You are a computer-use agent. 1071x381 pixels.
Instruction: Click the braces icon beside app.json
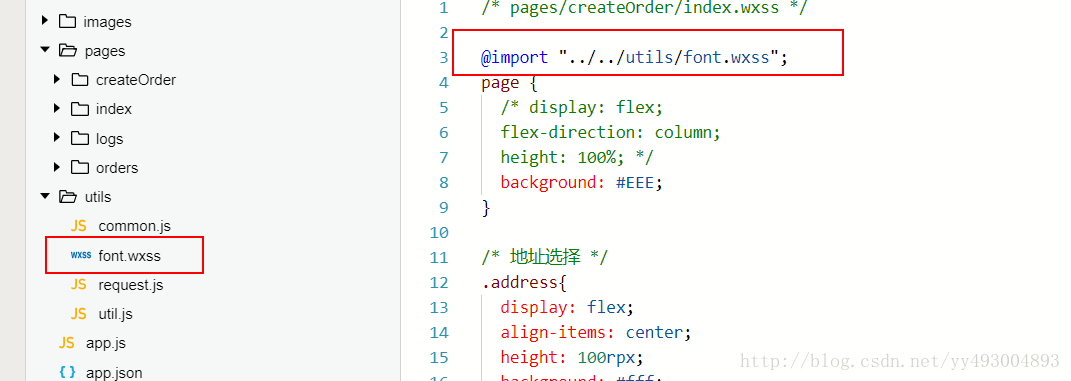tap(67, 372)
